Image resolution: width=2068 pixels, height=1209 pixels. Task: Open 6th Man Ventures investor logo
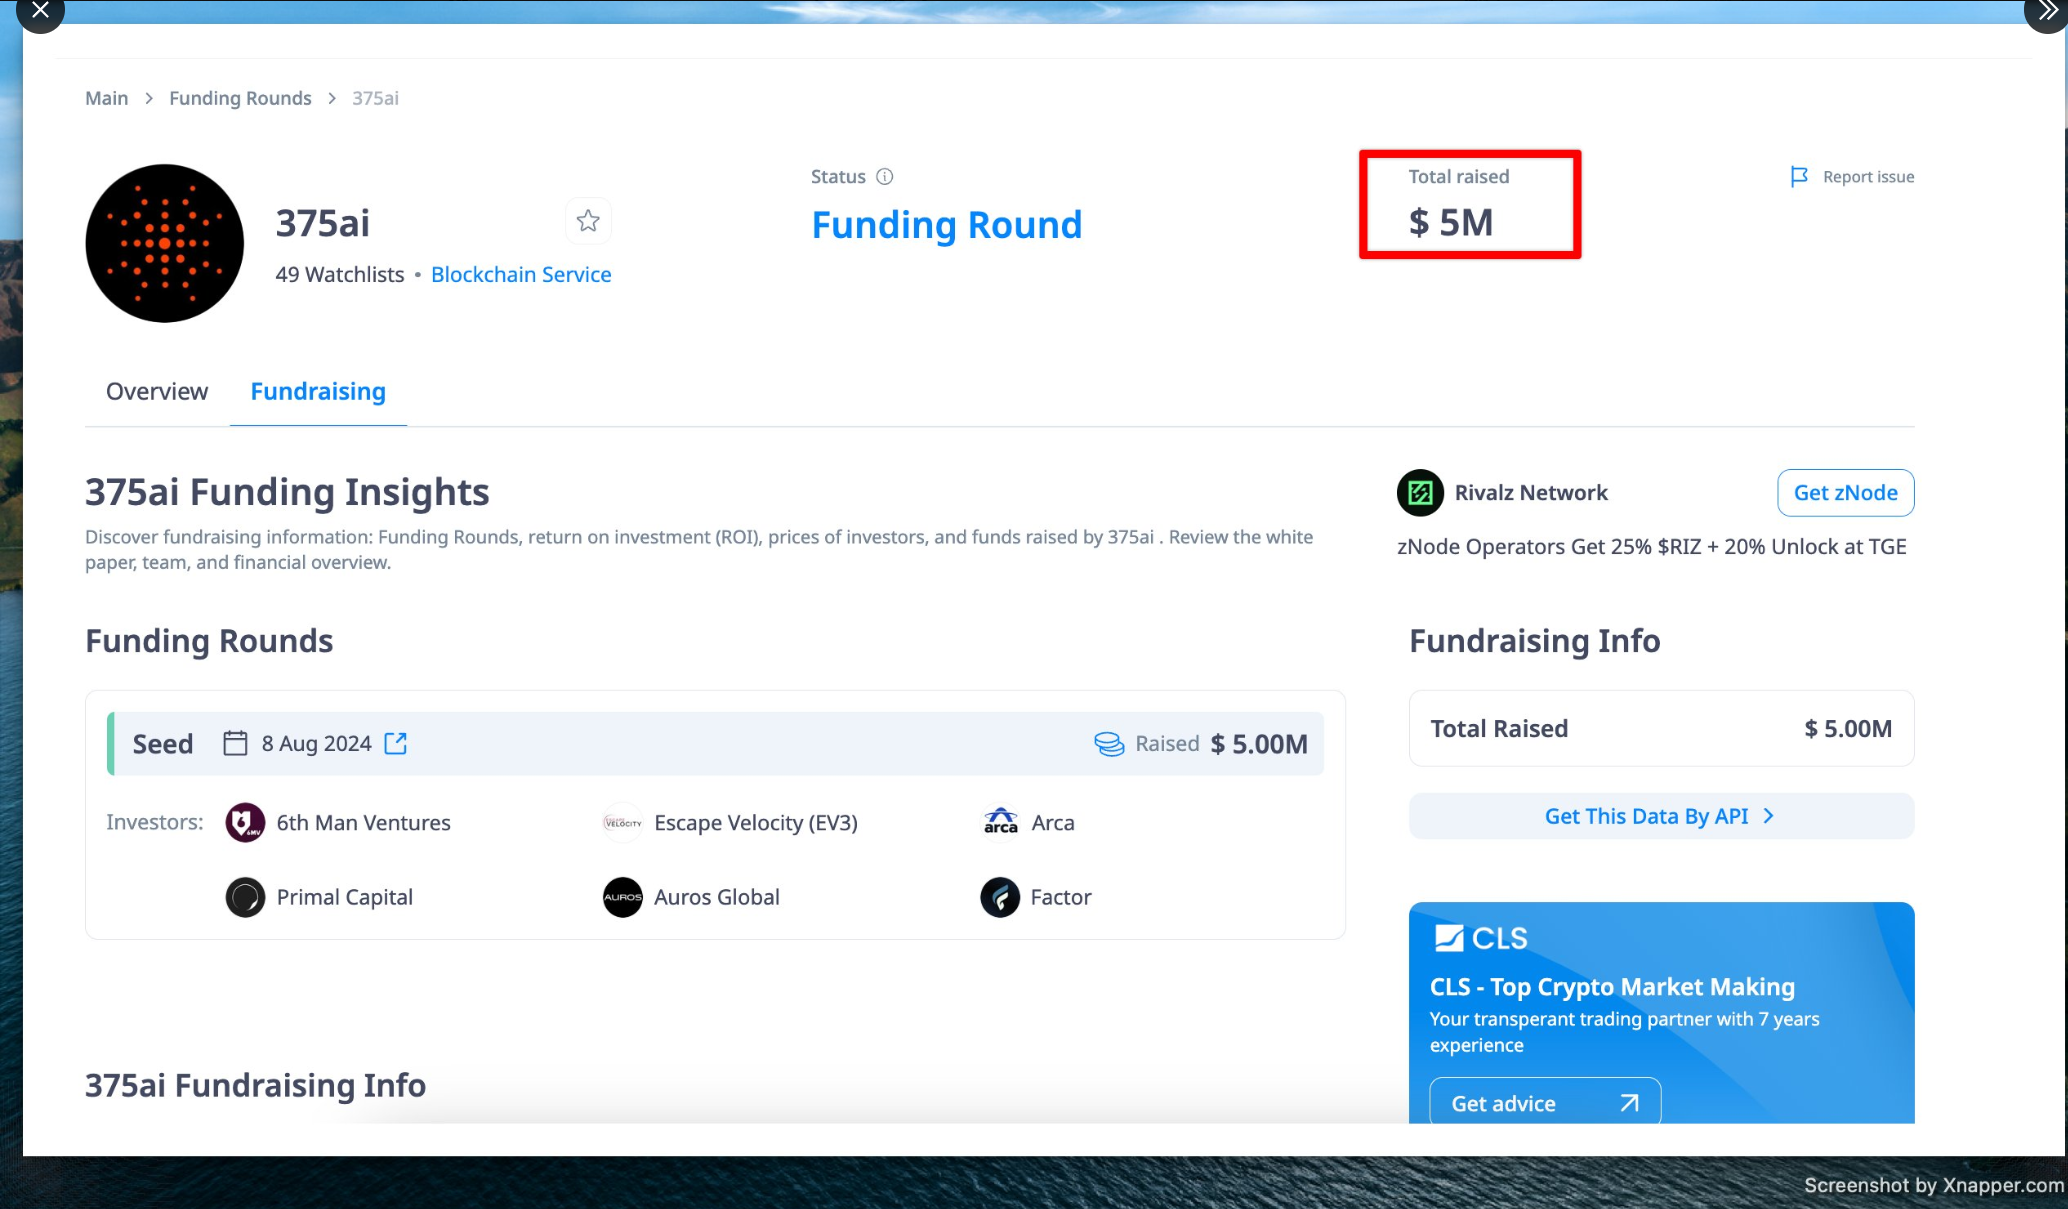pyautogui.click(x=245, y=822)
